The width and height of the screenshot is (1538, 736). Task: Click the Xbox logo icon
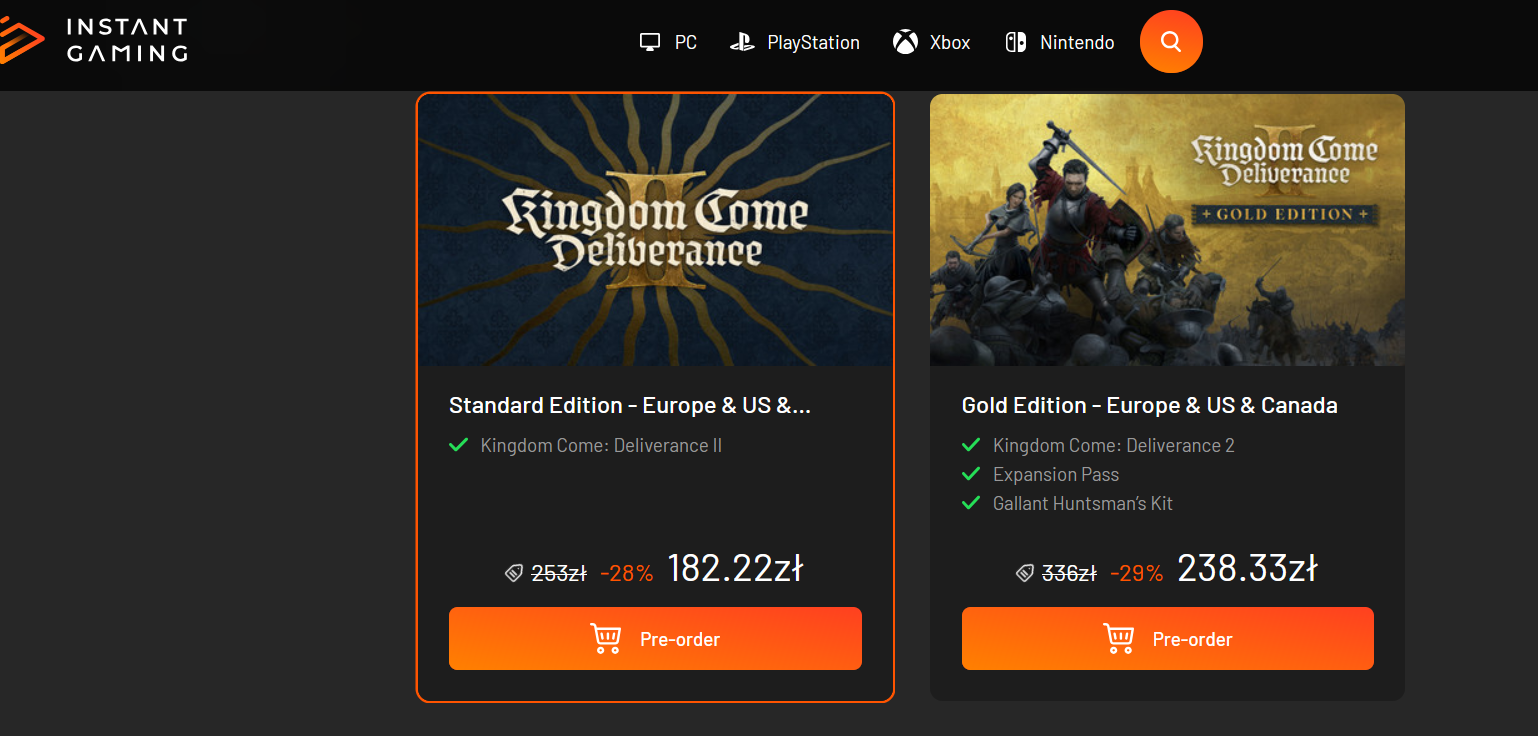905,42
